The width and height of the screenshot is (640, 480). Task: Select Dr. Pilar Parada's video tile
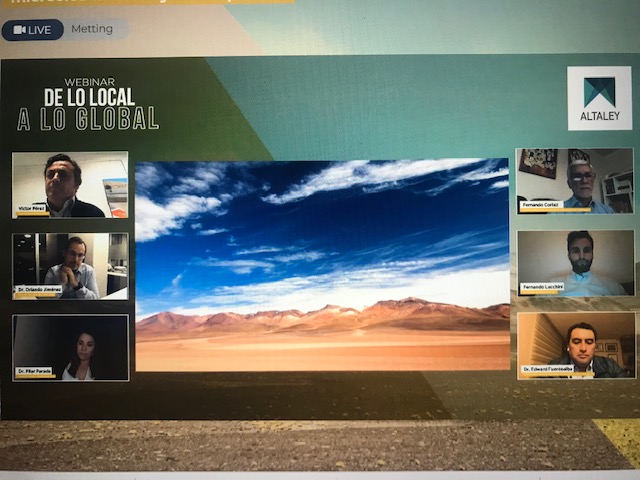click(x=70, y=347)
